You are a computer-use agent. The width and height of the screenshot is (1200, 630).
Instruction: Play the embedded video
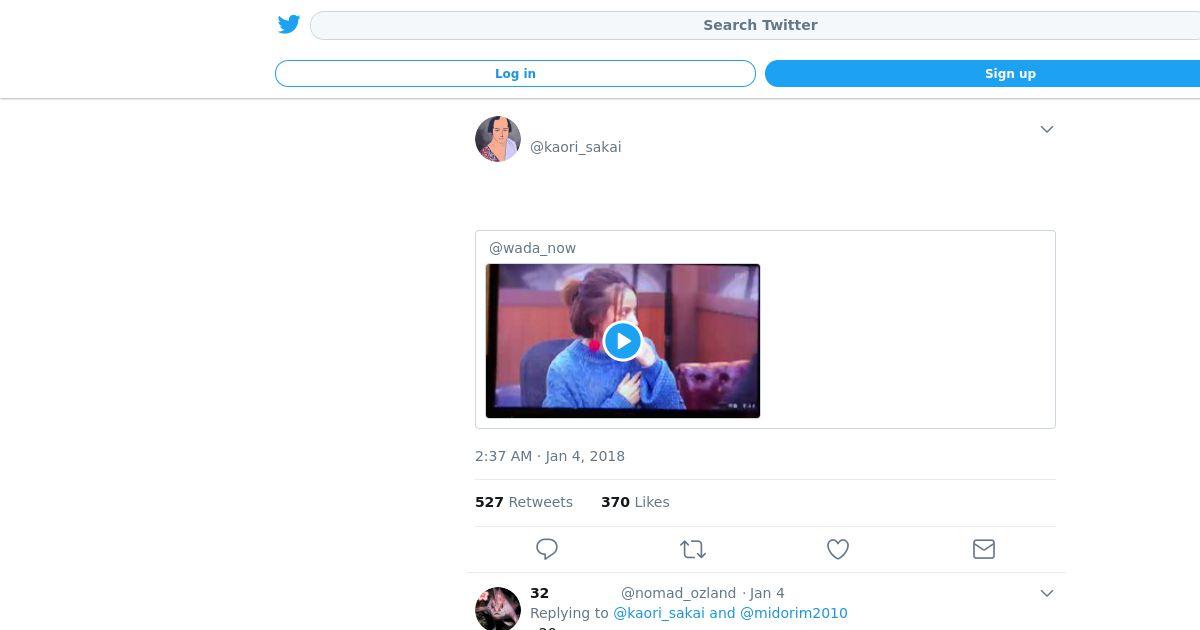(623, 341)
